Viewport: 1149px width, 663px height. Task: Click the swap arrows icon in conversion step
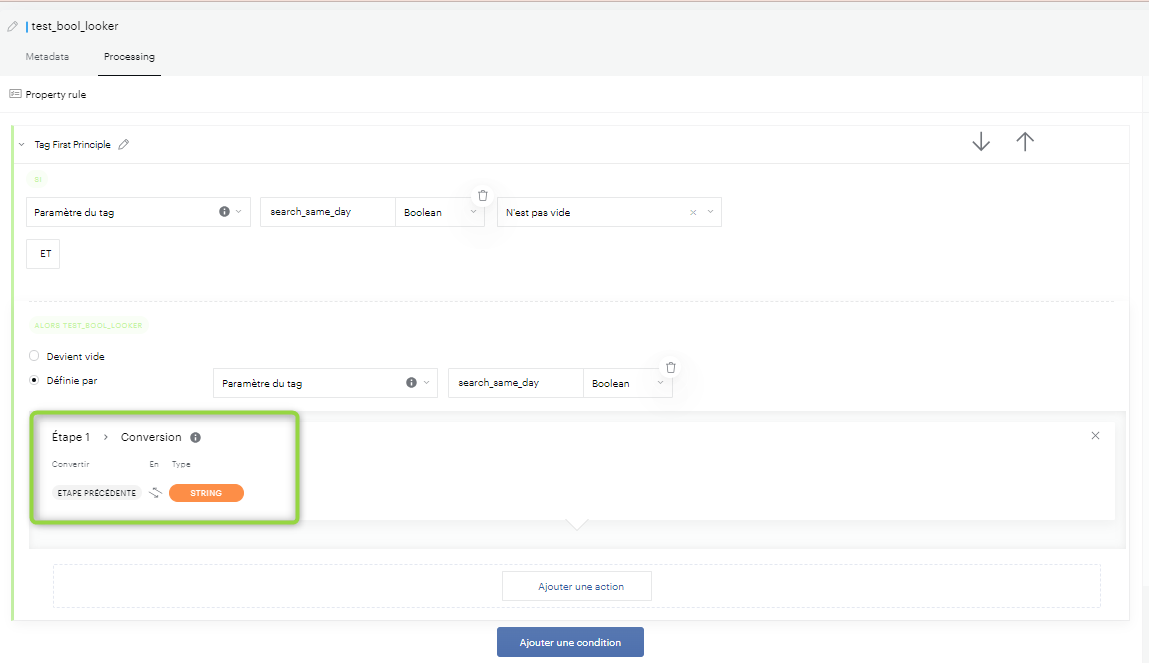point(155,493)
